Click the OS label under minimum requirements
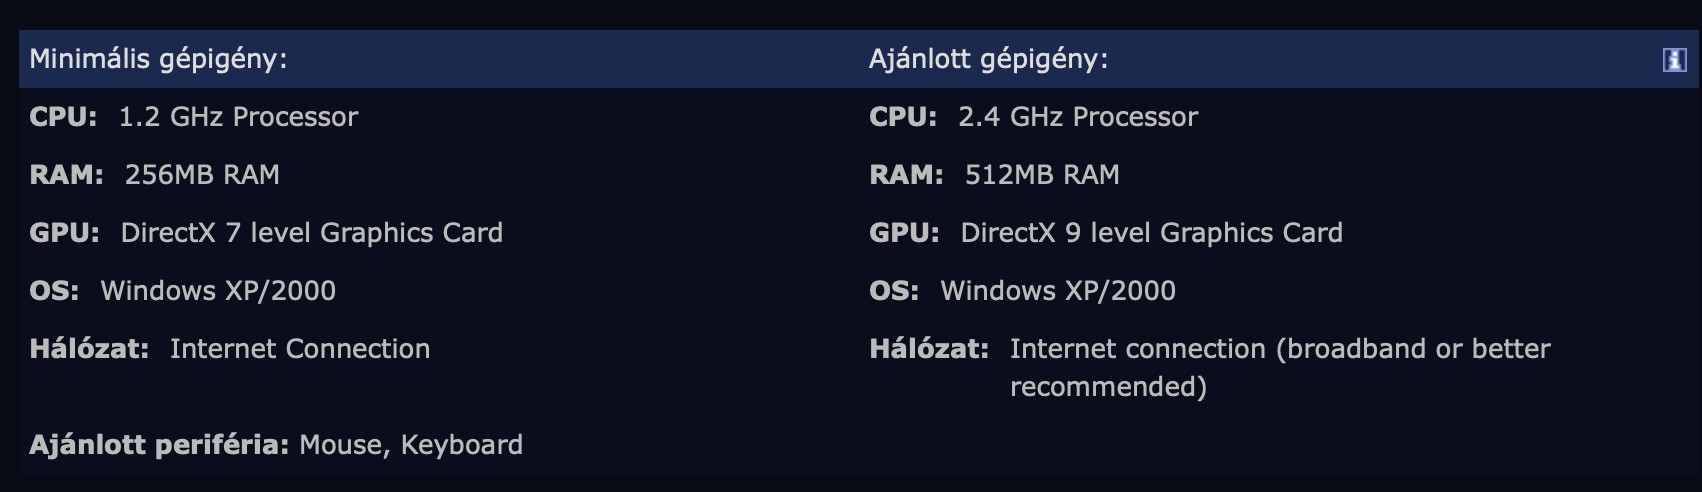The image size is (1702, 492). coord(54,291)
